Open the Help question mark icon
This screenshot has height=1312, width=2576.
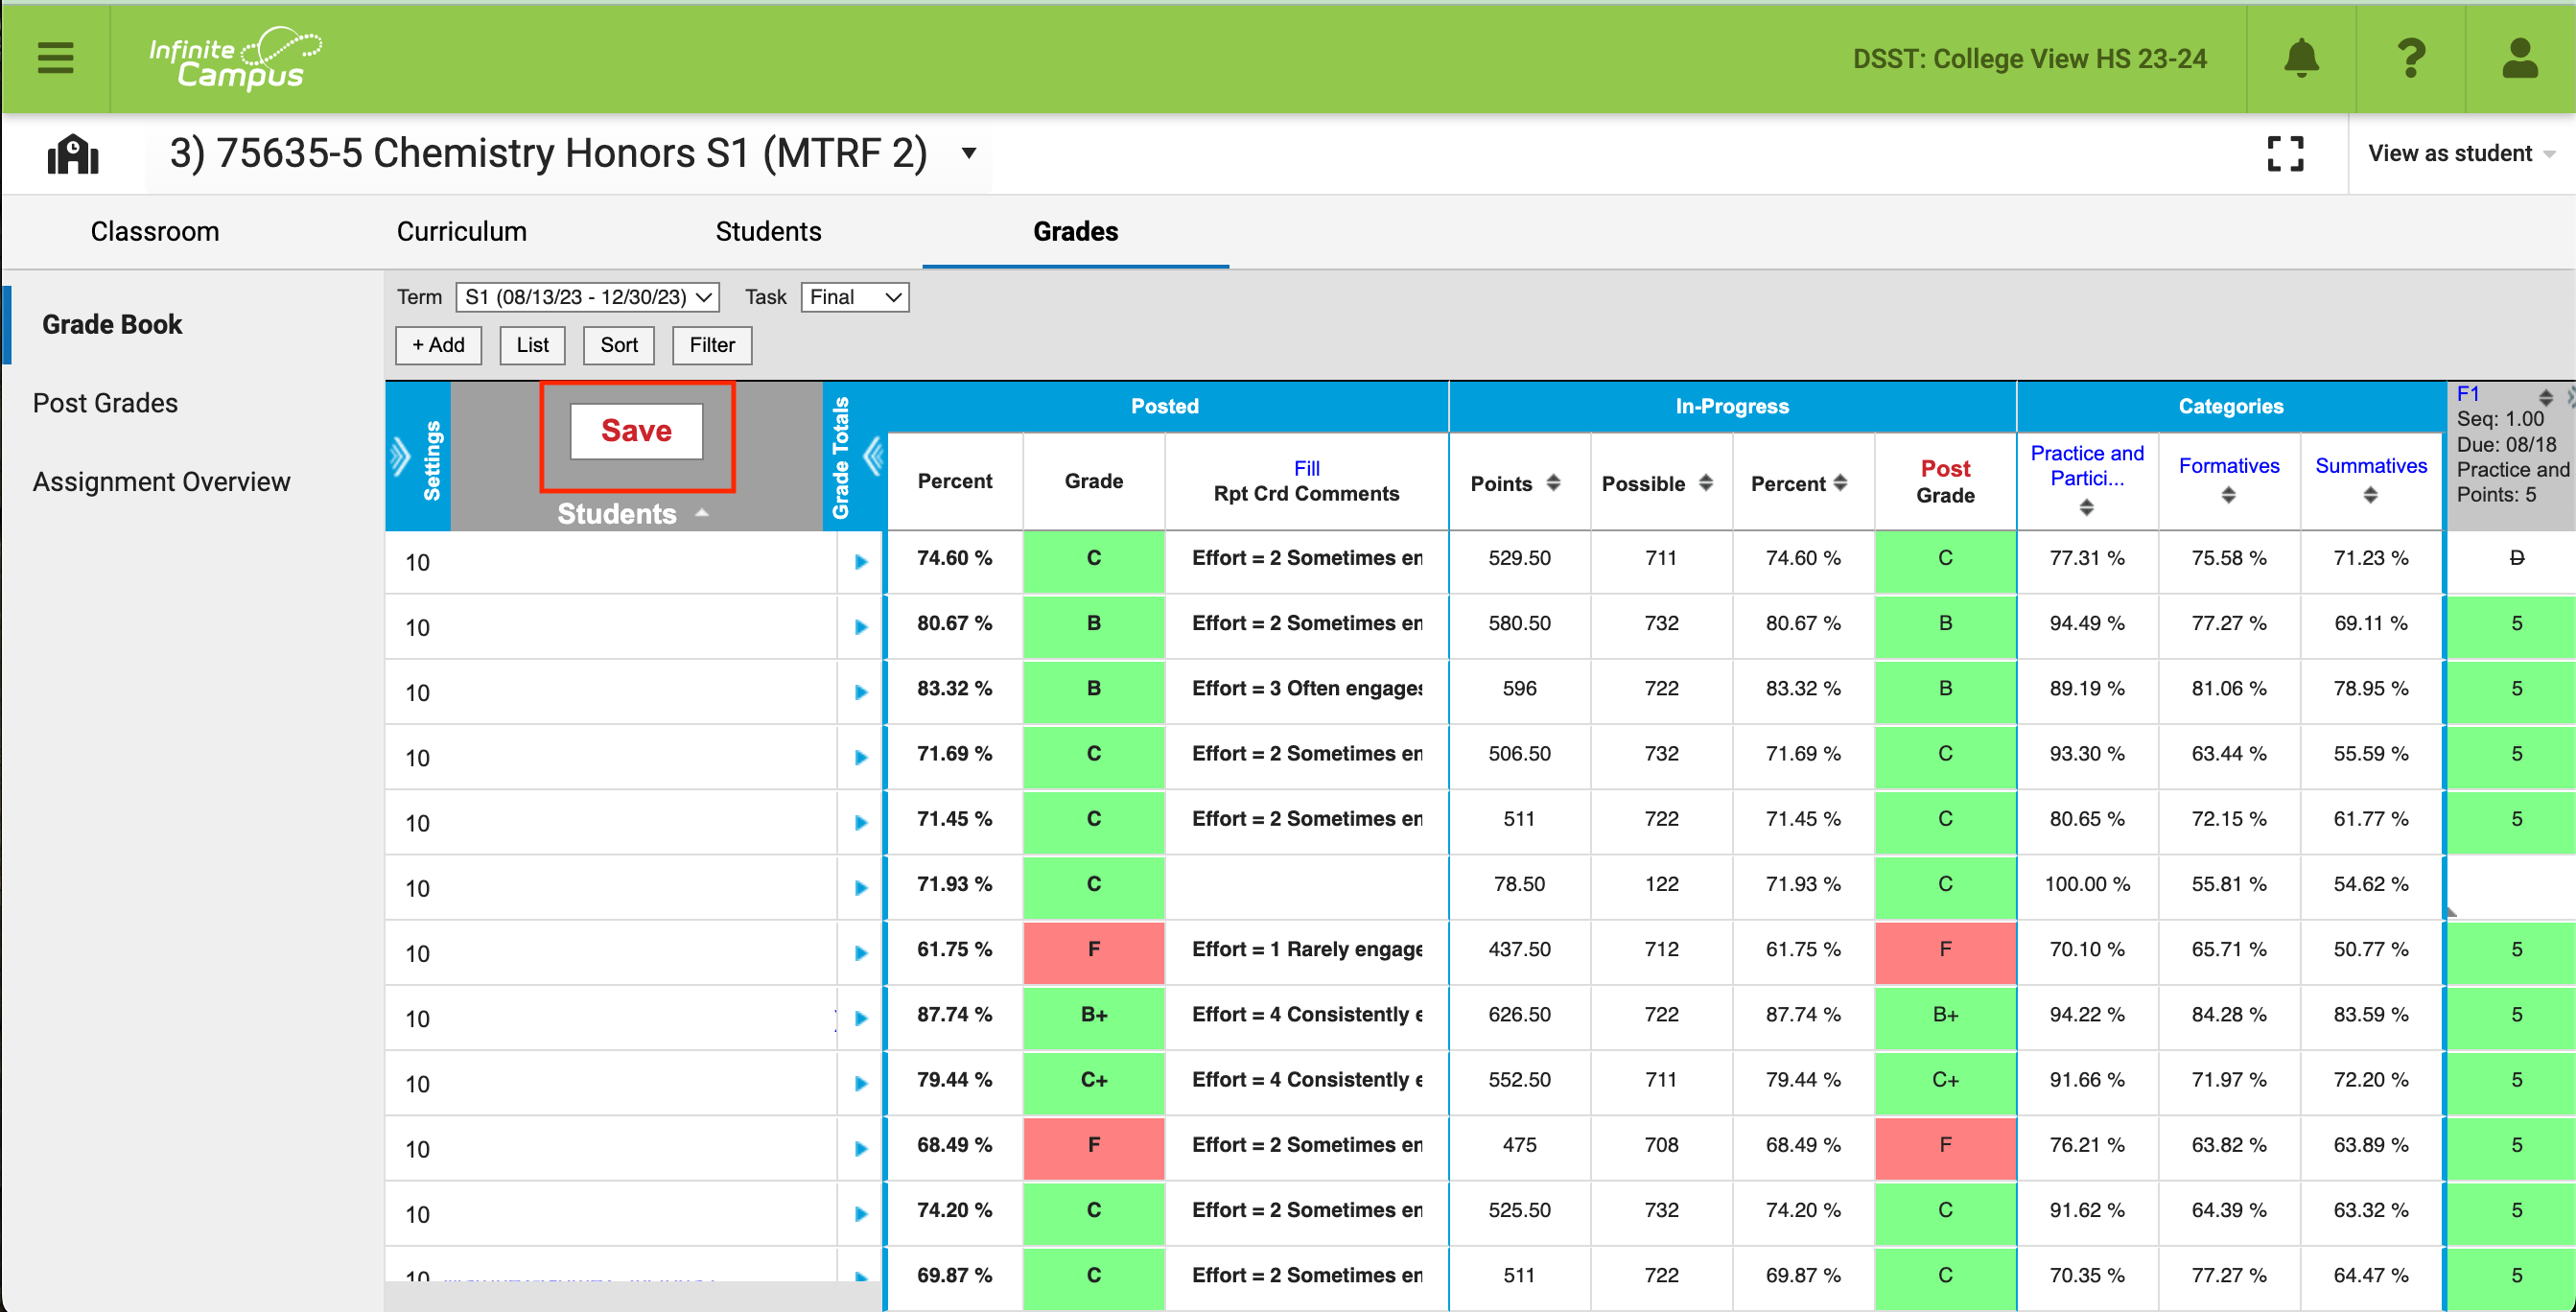(2411, 57)
